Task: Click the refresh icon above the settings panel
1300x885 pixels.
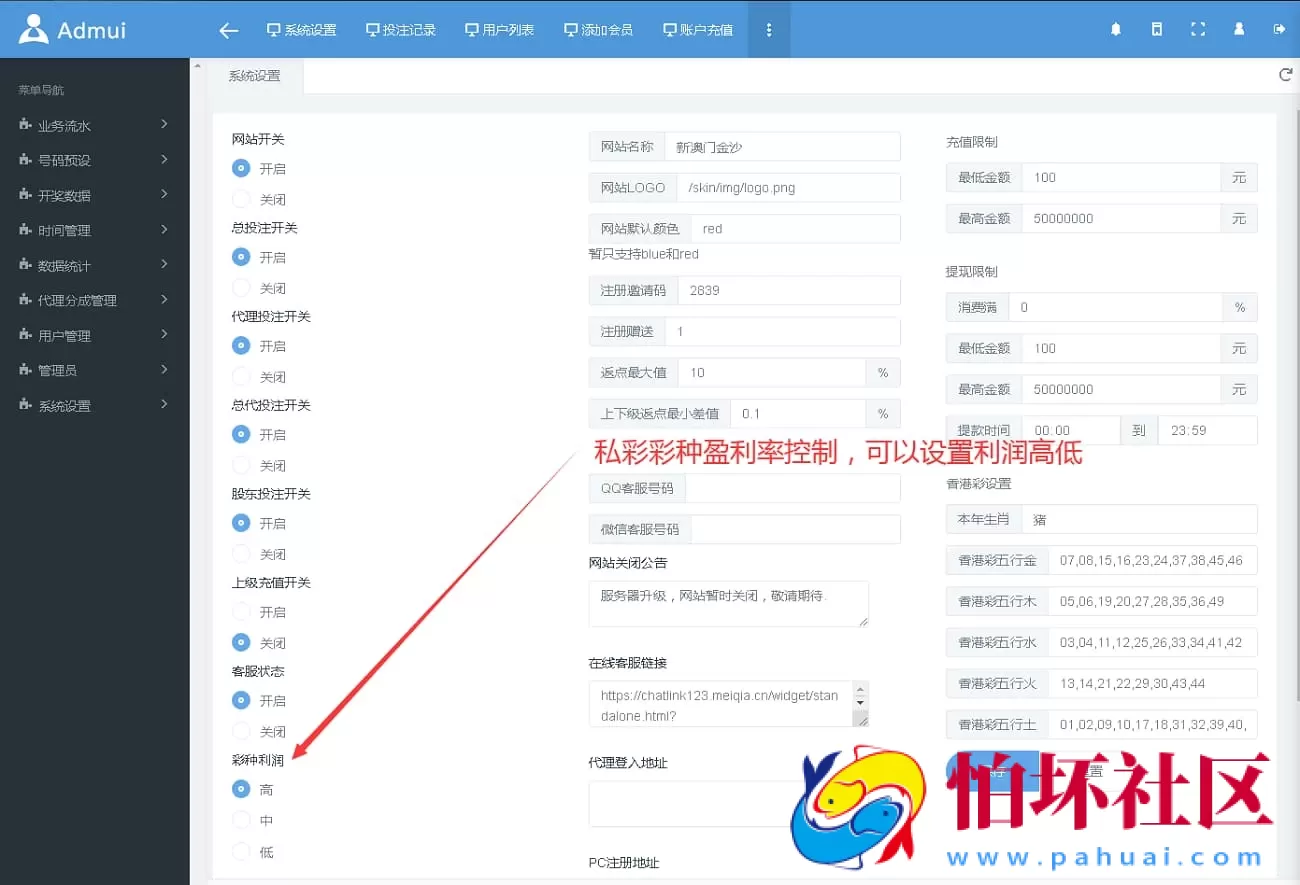Action: (1285, 73)
